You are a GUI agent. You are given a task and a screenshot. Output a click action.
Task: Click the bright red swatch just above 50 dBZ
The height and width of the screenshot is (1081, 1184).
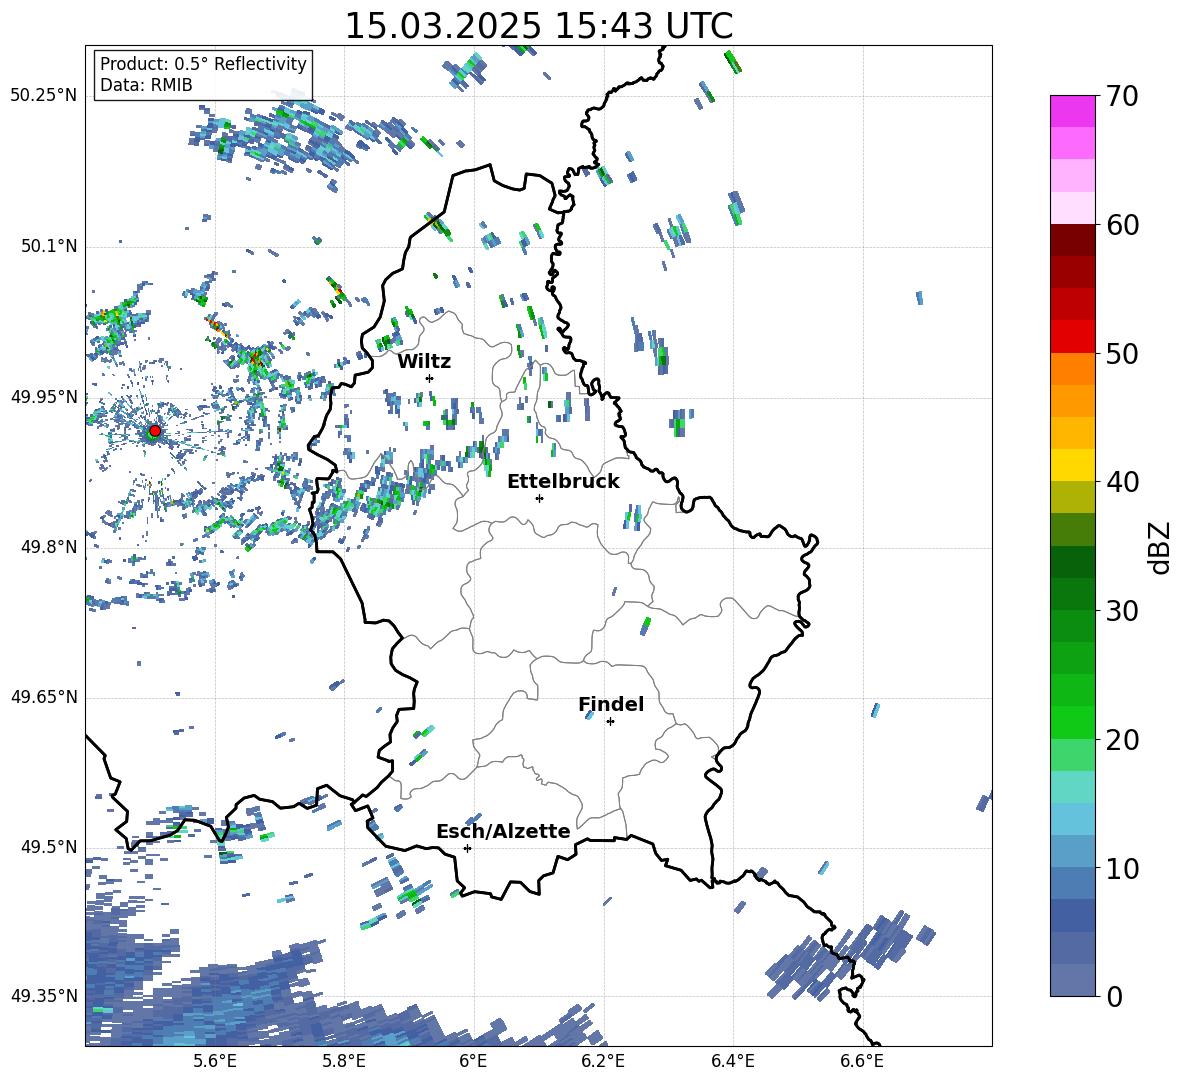point(1072,337)
